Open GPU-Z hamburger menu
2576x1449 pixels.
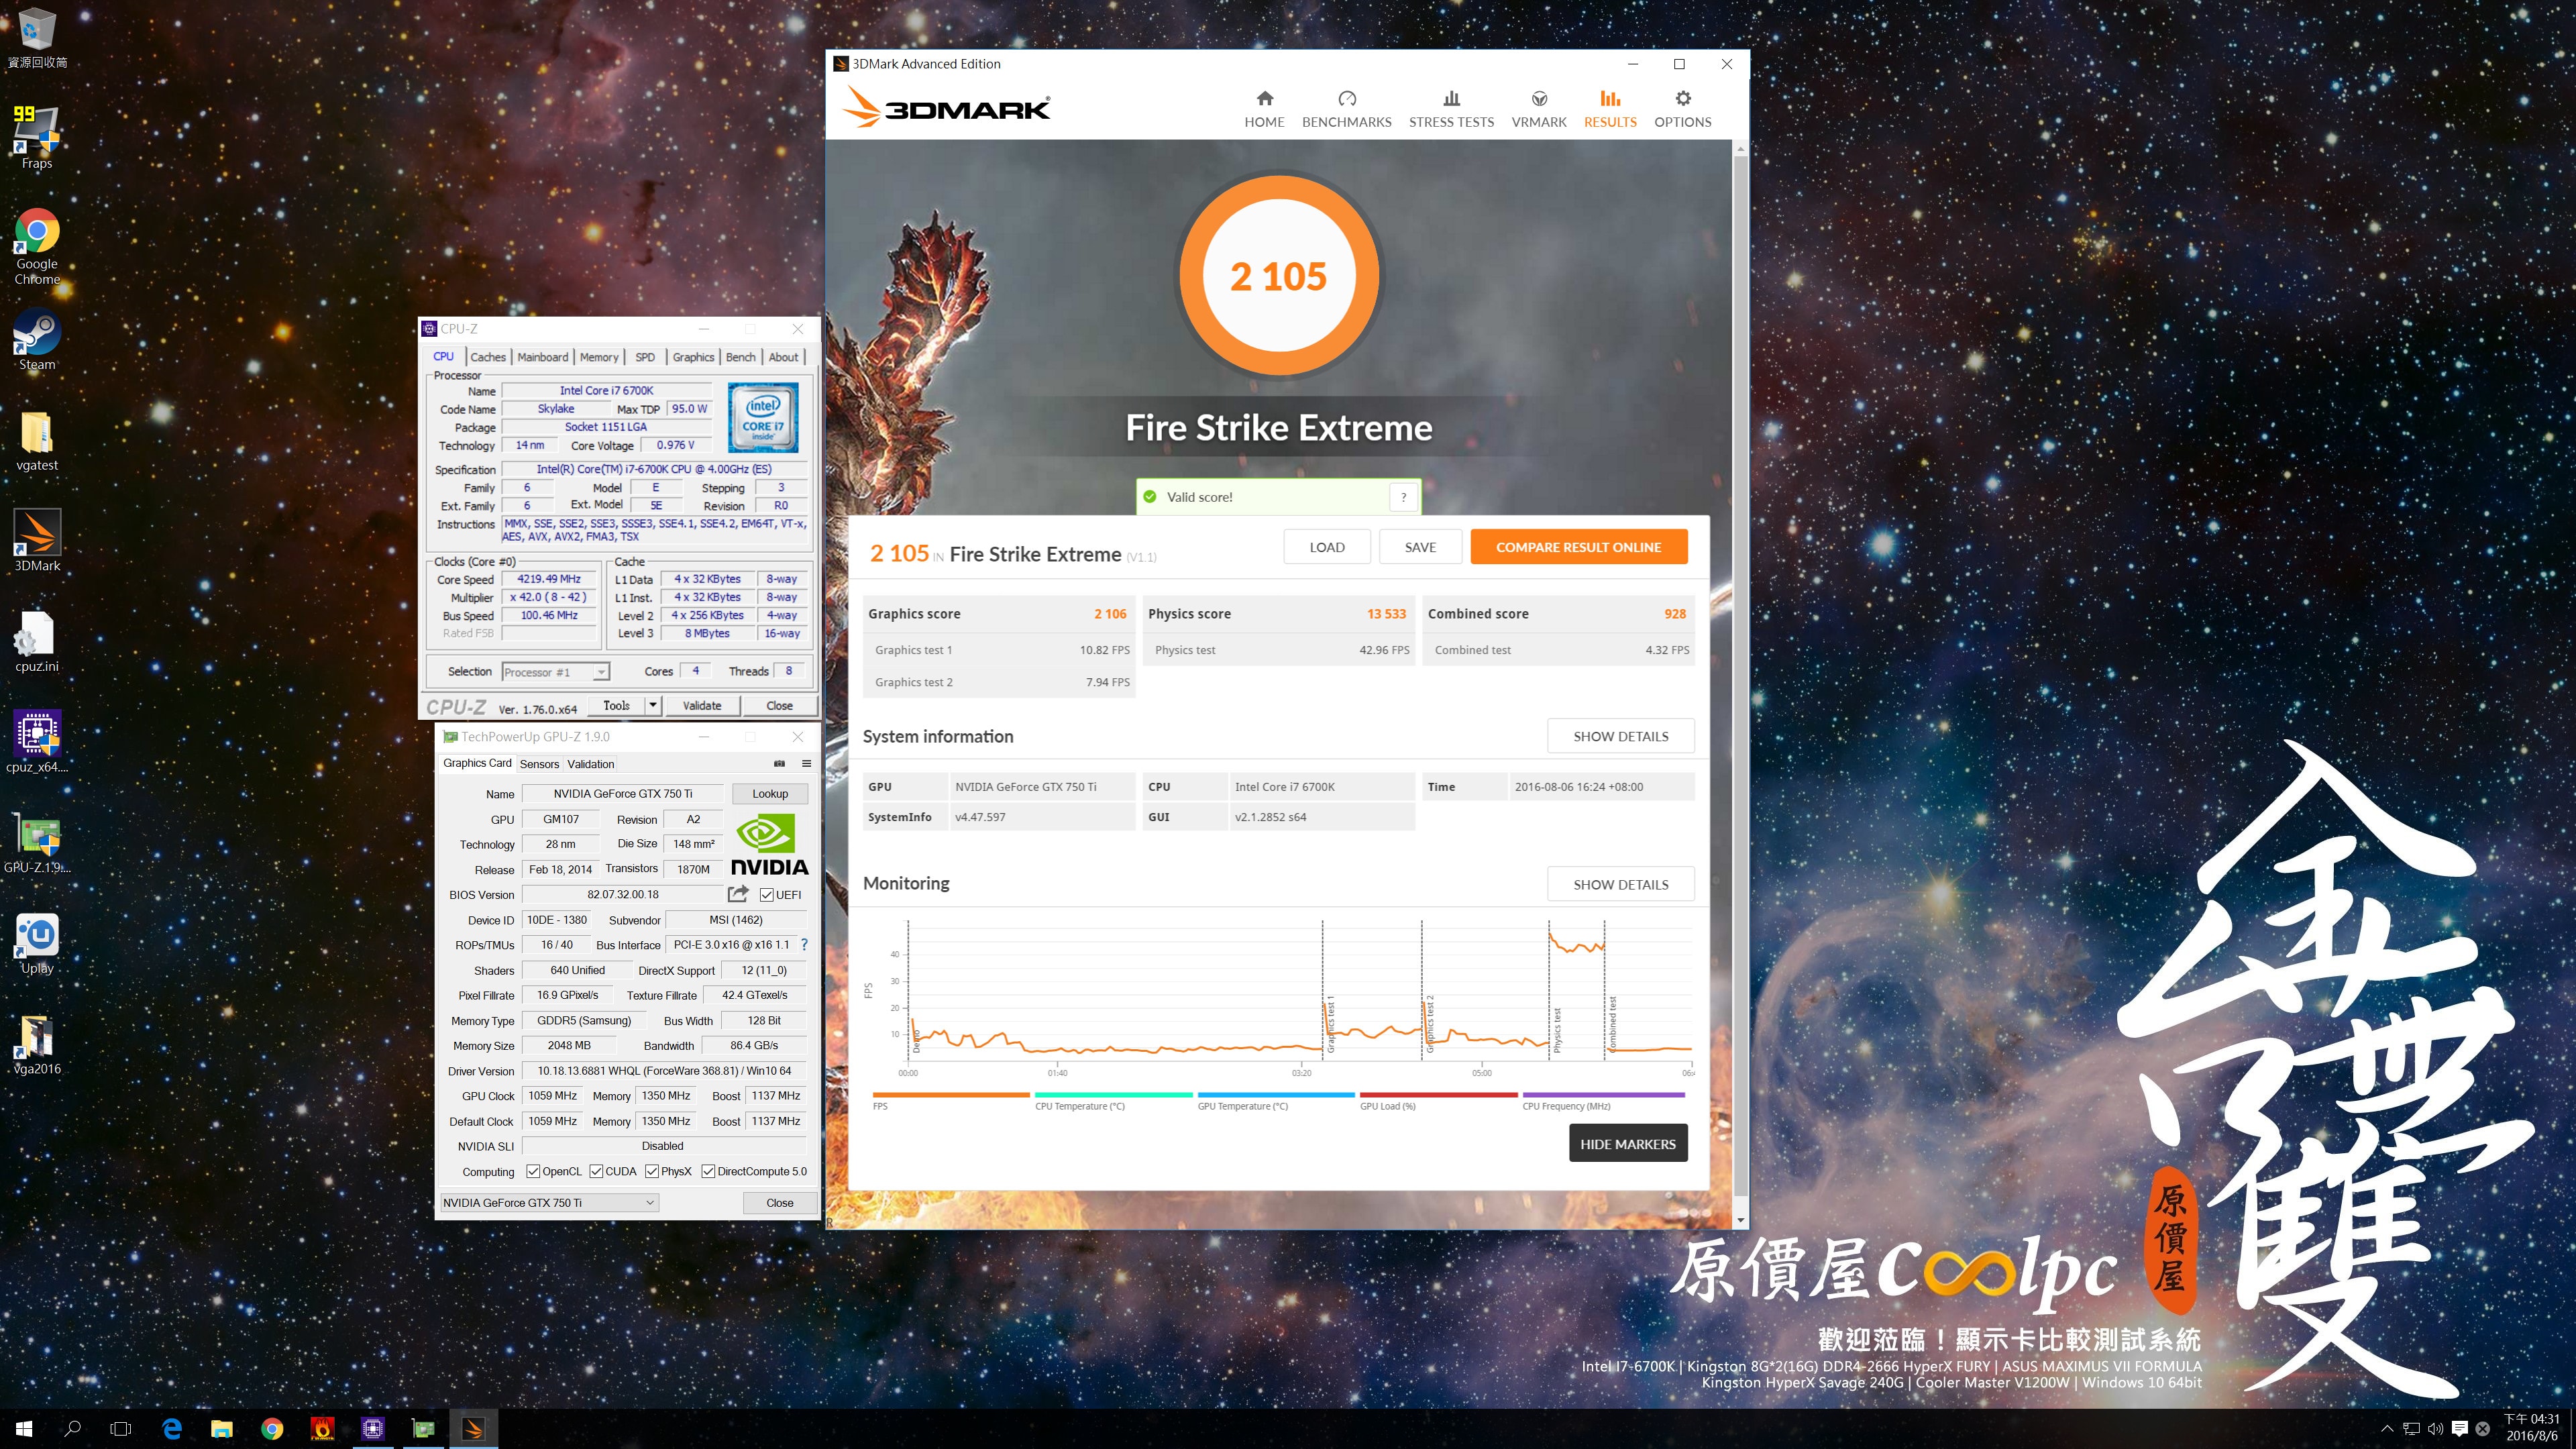[806, 764]
